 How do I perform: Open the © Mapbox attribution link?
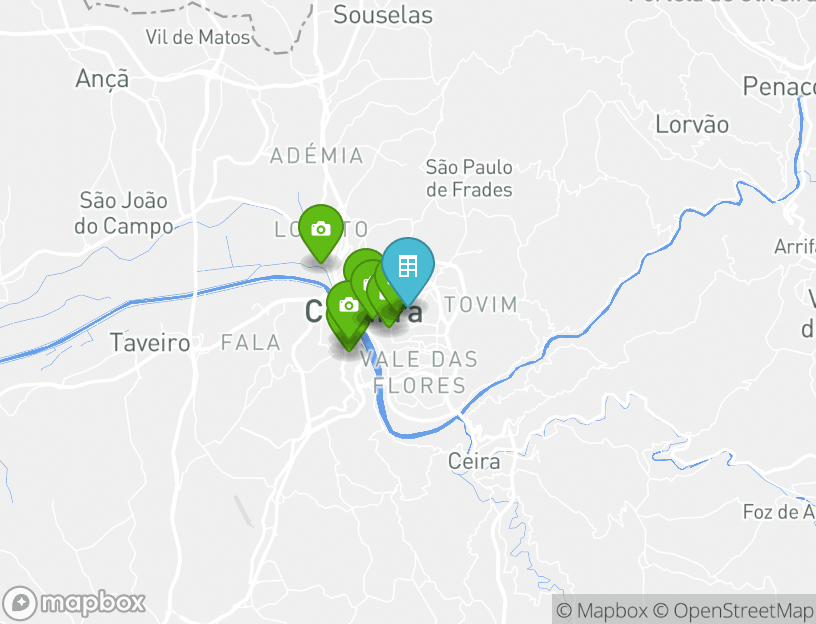602,610
